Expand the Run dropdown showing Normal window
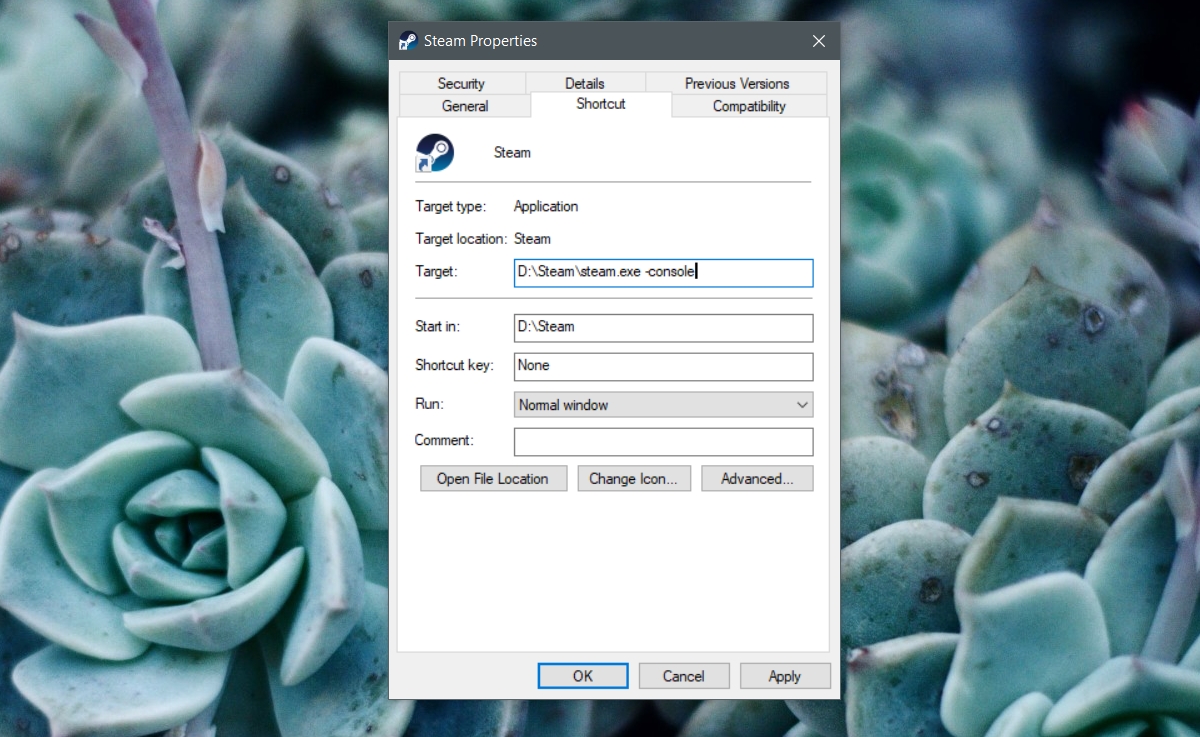Screen dimensions: 1200x737 663,405
